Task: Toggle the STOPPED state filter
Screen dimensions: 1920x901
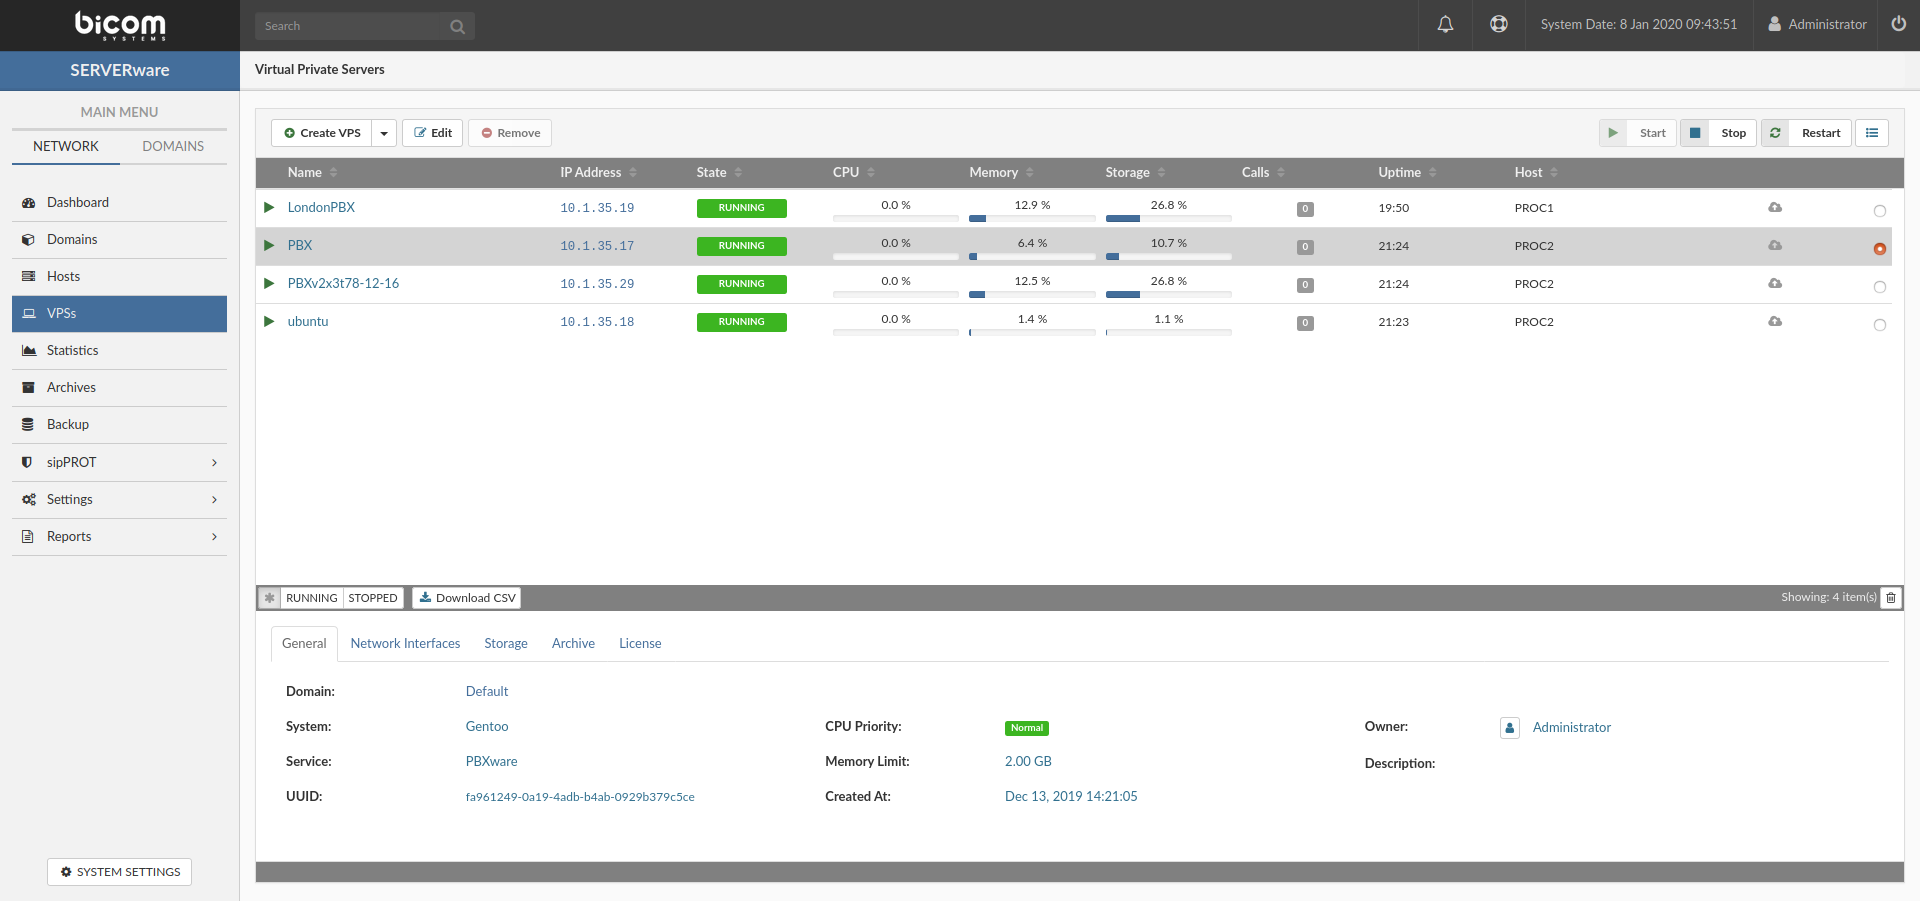Action: pyautogui.click(x=373, y=598)
